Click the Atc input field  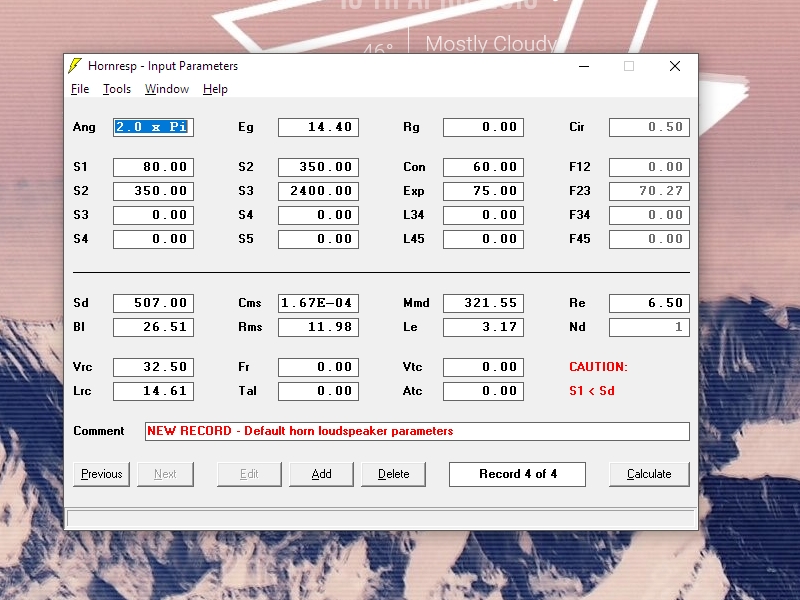point(483,391)
